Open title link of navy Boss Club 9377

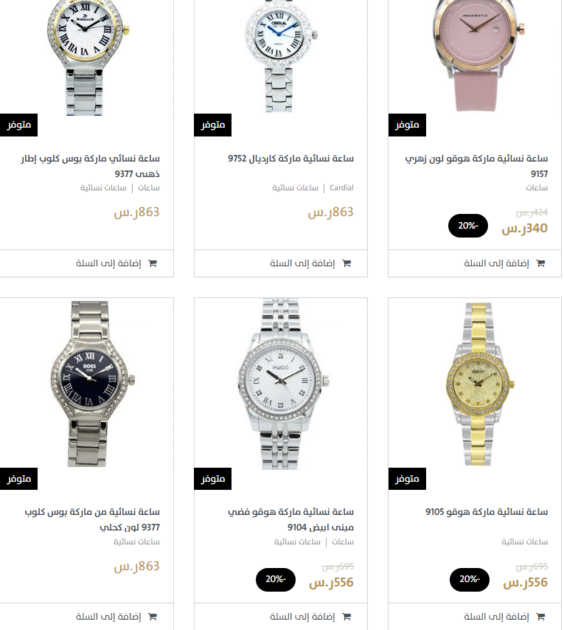click(92, 519)
